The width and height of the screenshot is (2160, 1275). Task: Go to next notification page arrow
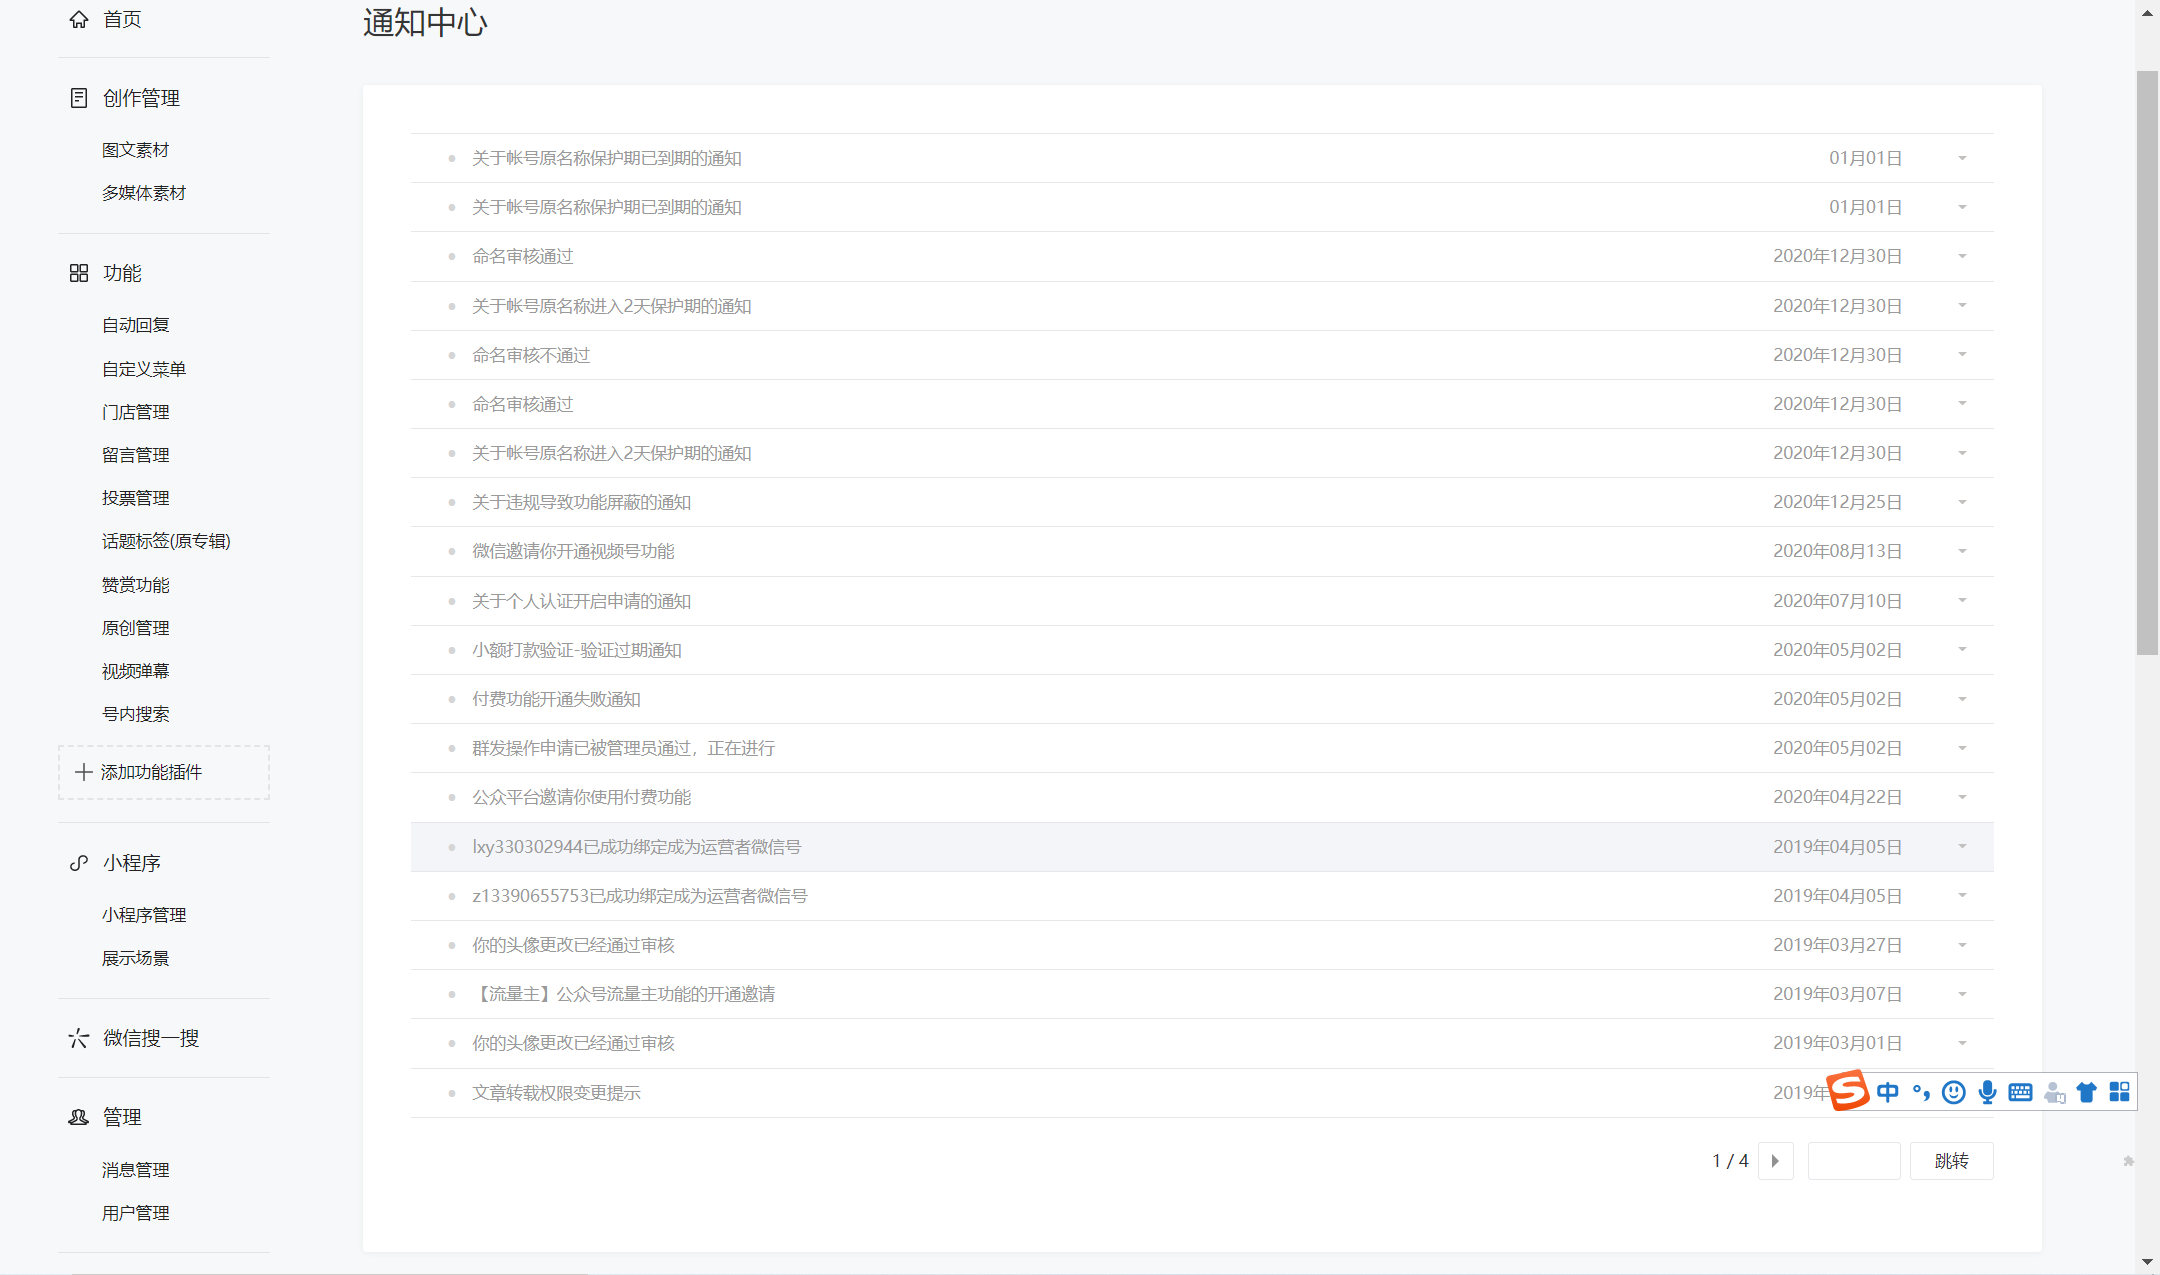pyautogui.click(x=1775, y=1161)
